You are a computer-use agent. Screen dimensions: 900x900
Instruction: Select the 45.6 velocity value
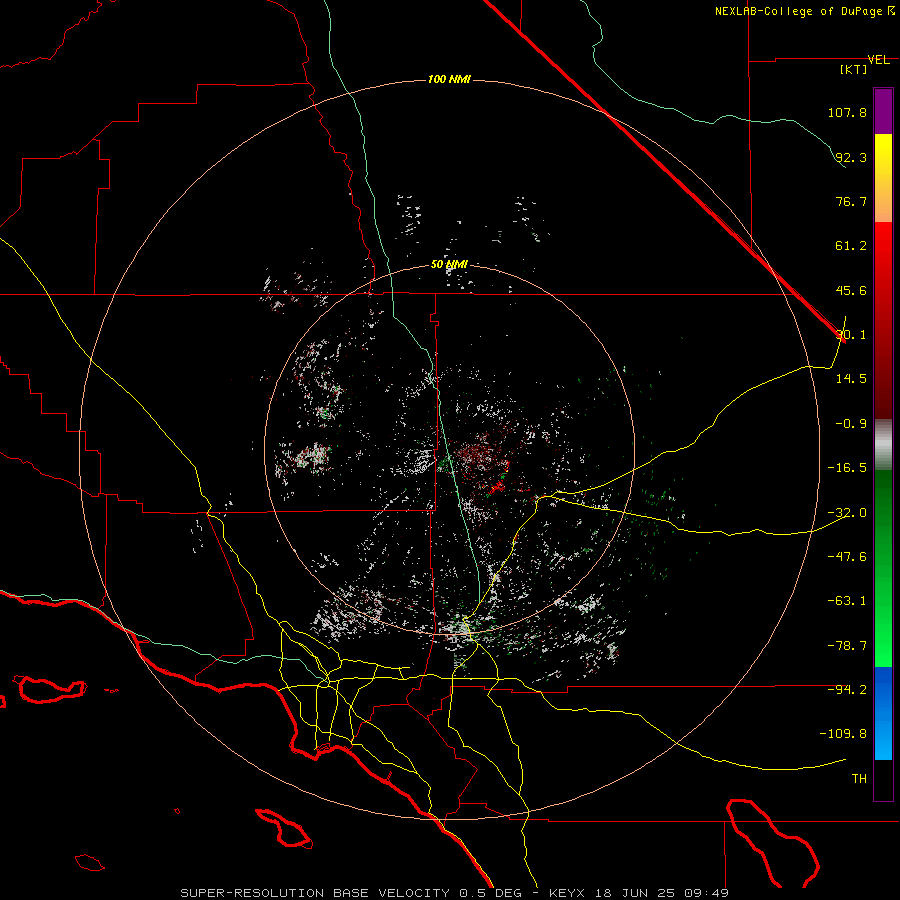[x=851, y=290]
